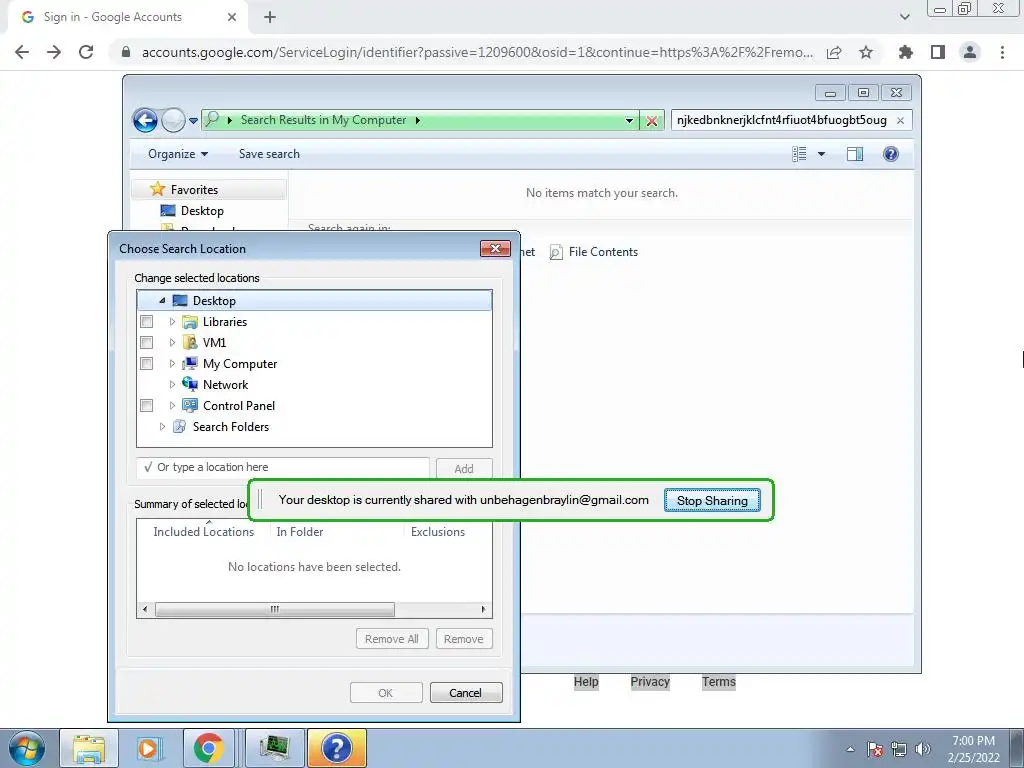Image resolution: width=1024 pixels, height=768 pixels.
Task: Focus the Explorer search box
Action: click(x=782, y=120)
